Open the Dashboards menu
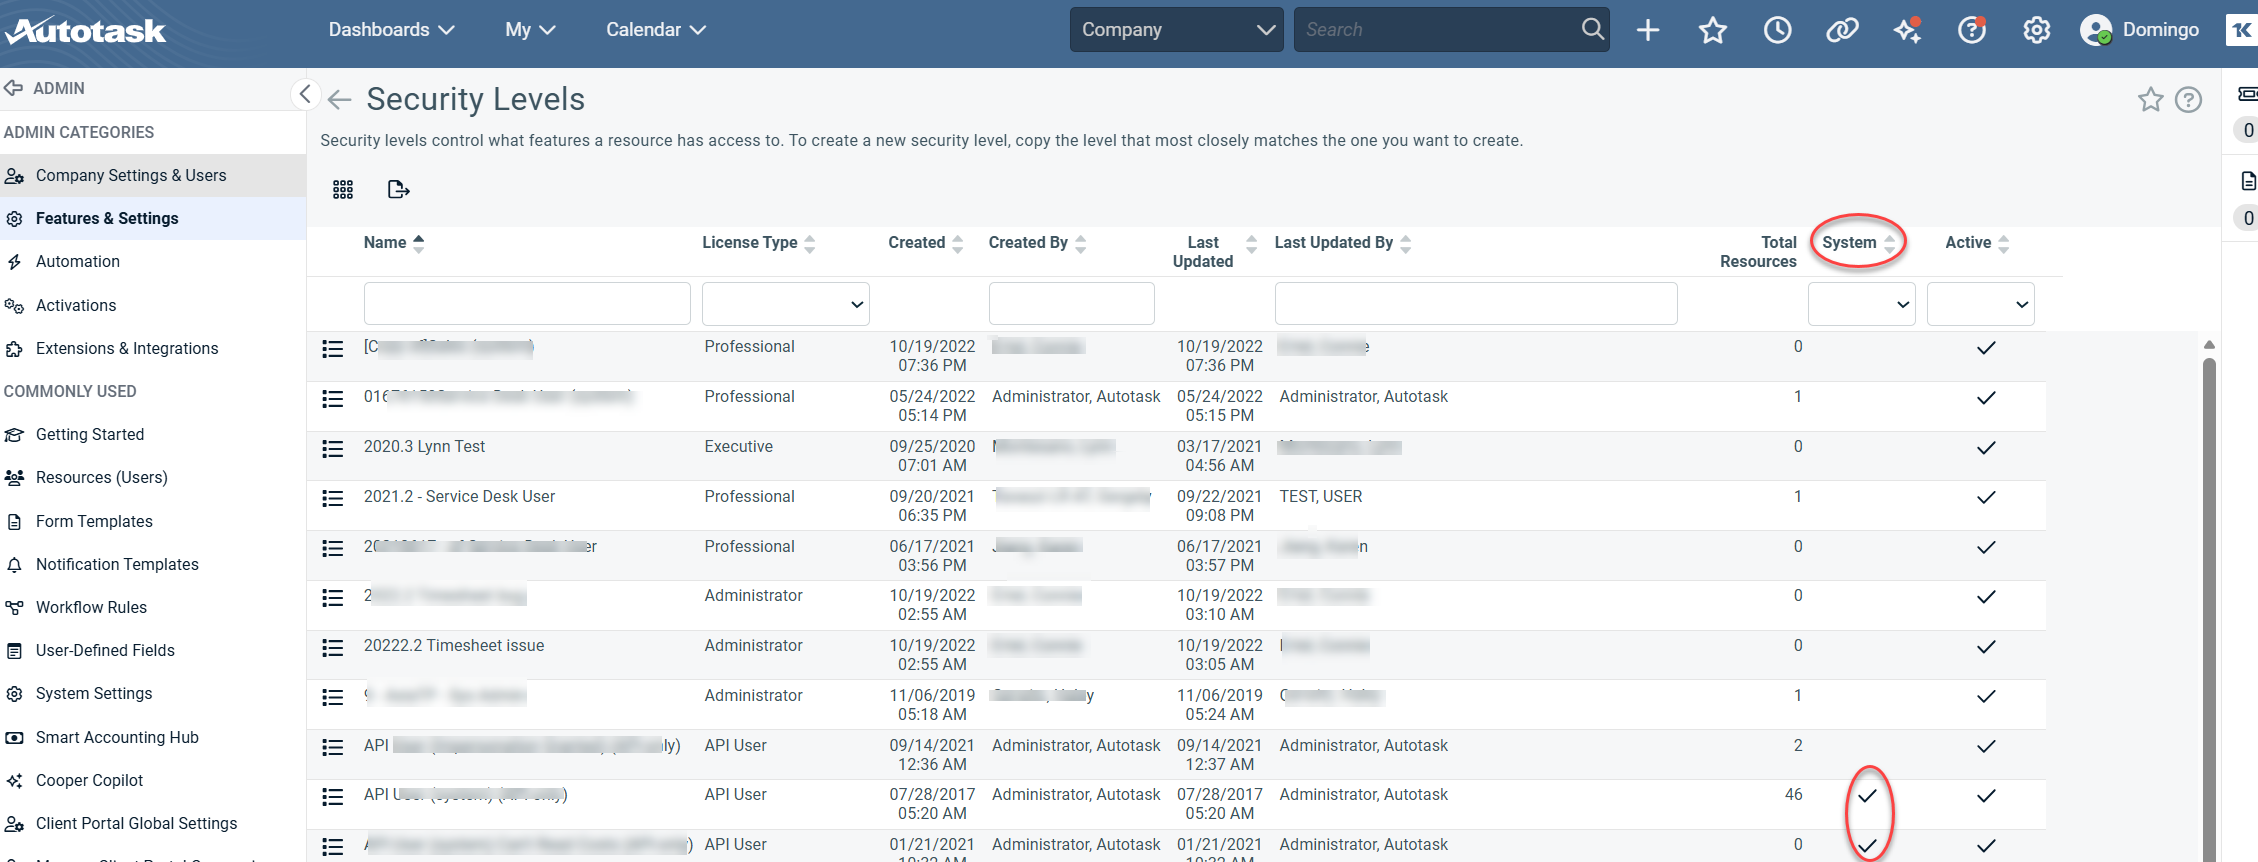This screenshot has width=2258, height=862. click(x=391, y=30)
